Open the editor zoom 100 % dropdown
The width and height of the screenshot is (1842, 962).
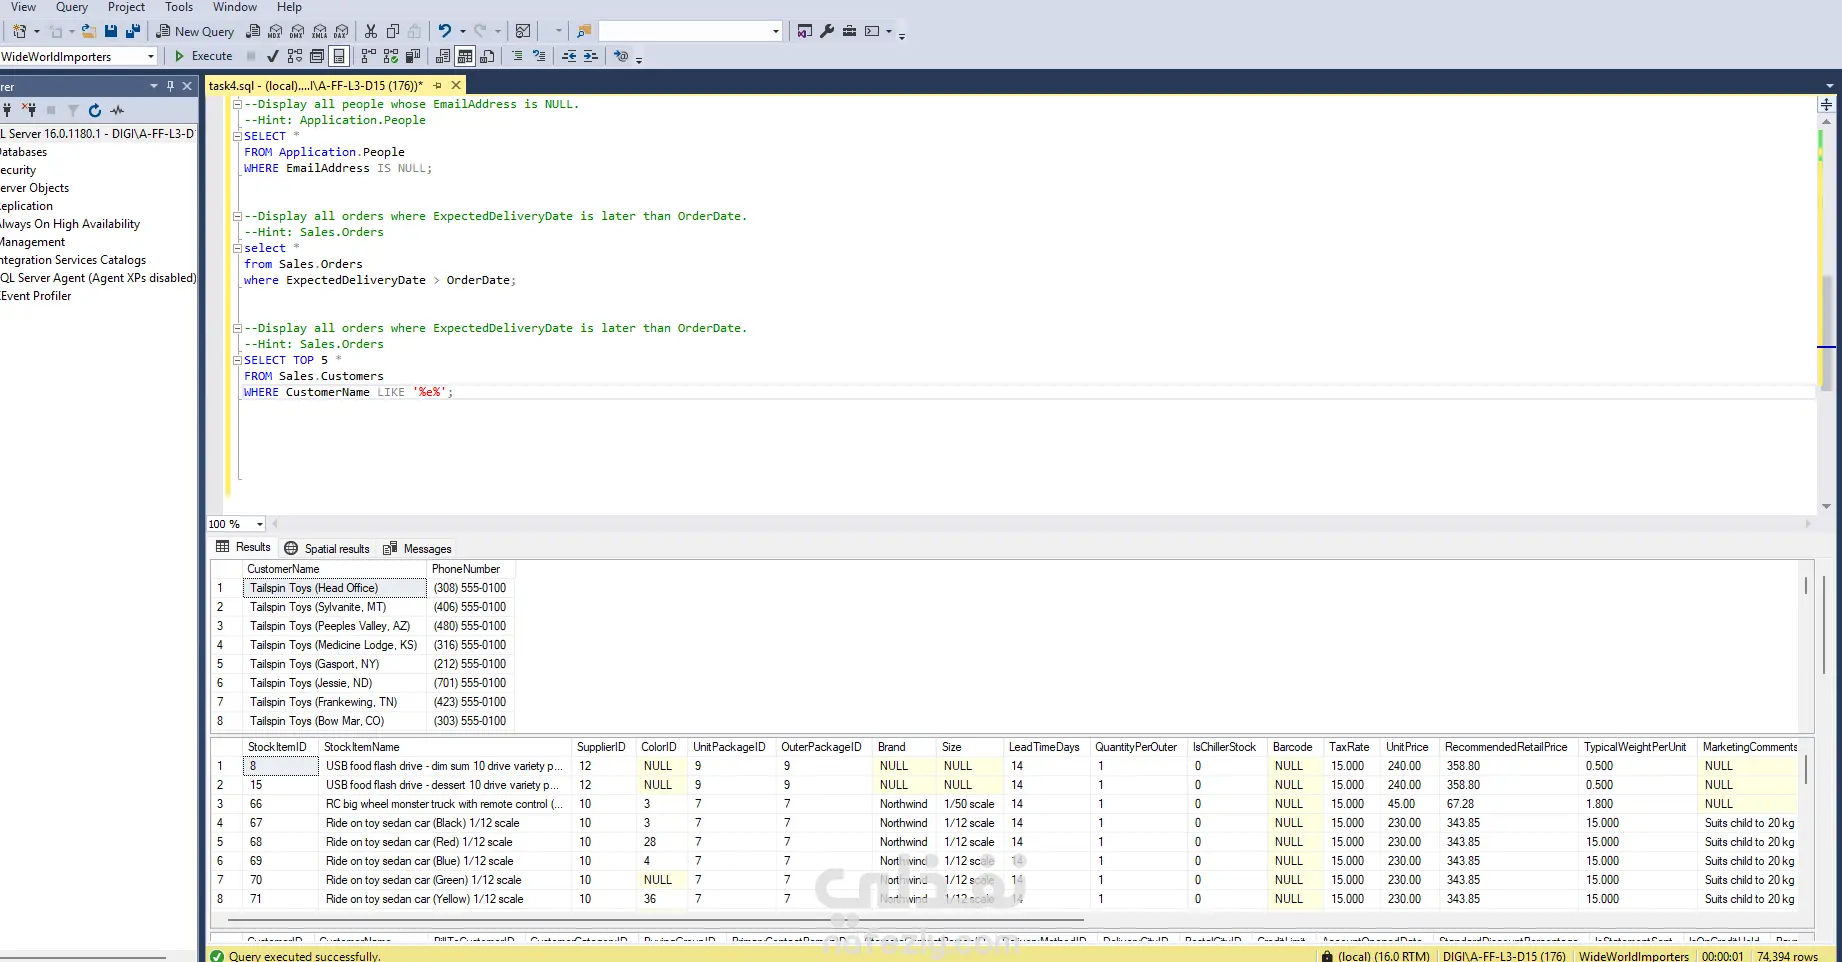[260, 524]
